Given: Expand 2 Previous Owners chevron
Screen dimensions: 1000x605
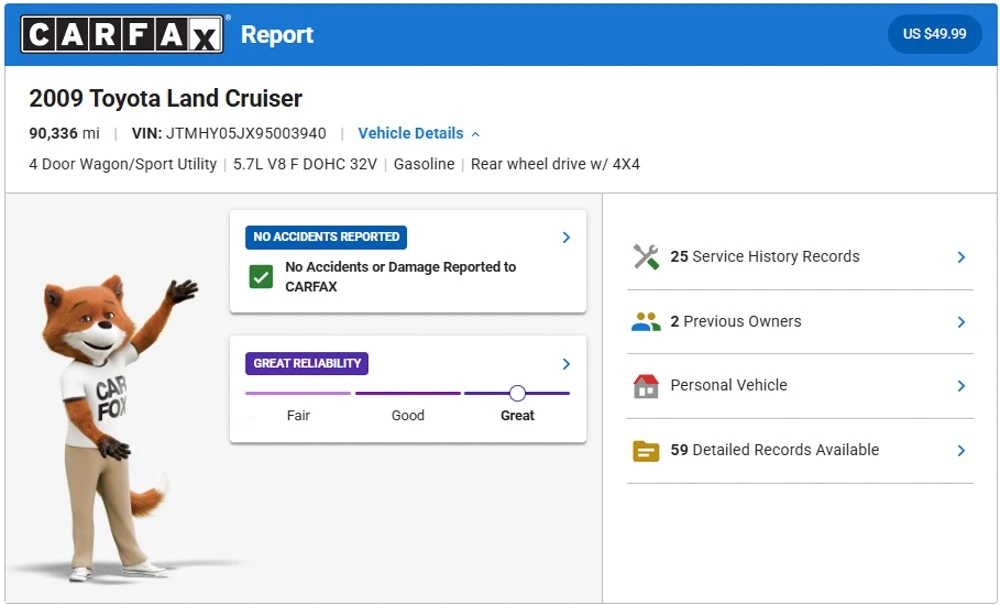Looking at the screenshot, I should [961, 322].
